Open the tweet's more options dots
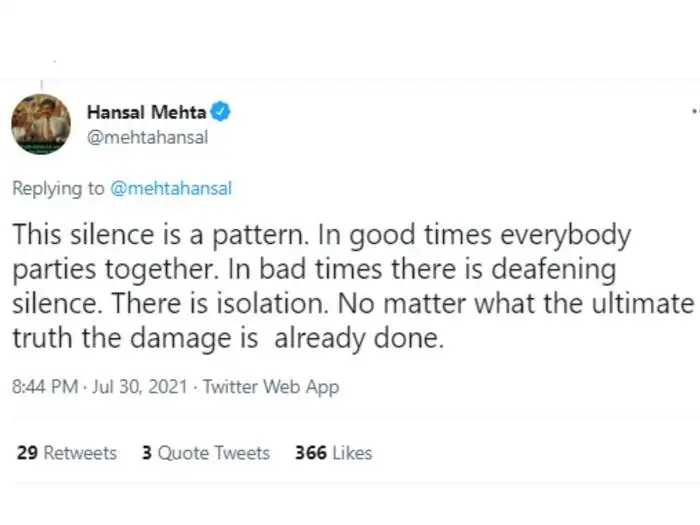The width and height of the screenshot is (700, 525). (x=694, y=113)
